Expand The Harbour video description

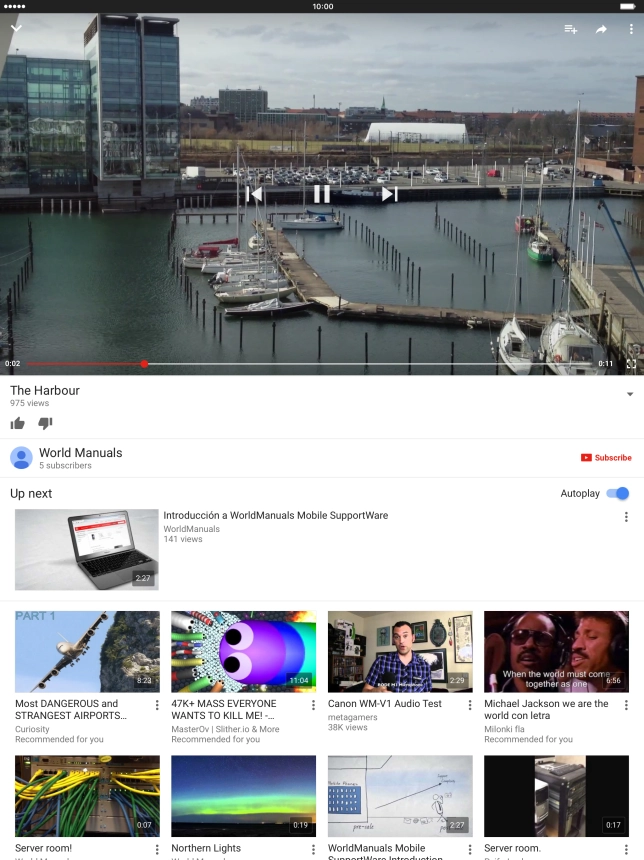(630, 394)
